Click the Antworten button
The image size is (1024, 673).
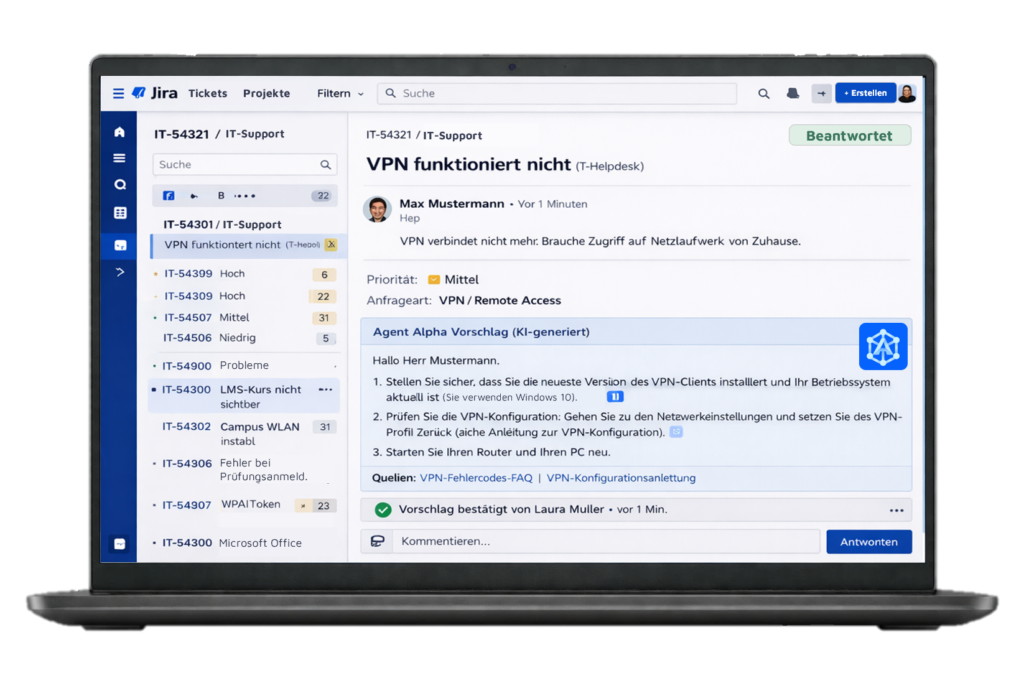[868, 541]
